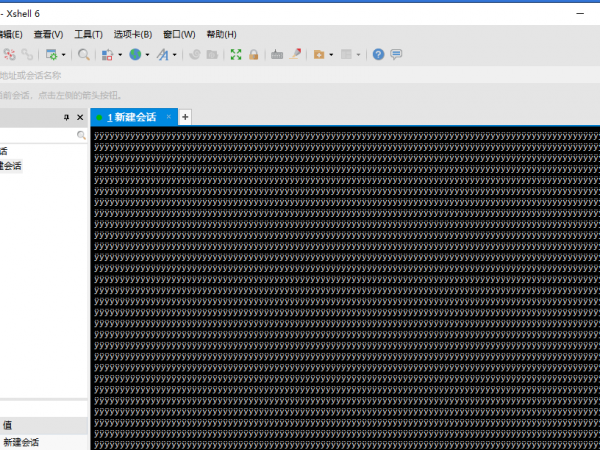
Task: Expand the color scheme dropdown arrow
Action: 120,55
